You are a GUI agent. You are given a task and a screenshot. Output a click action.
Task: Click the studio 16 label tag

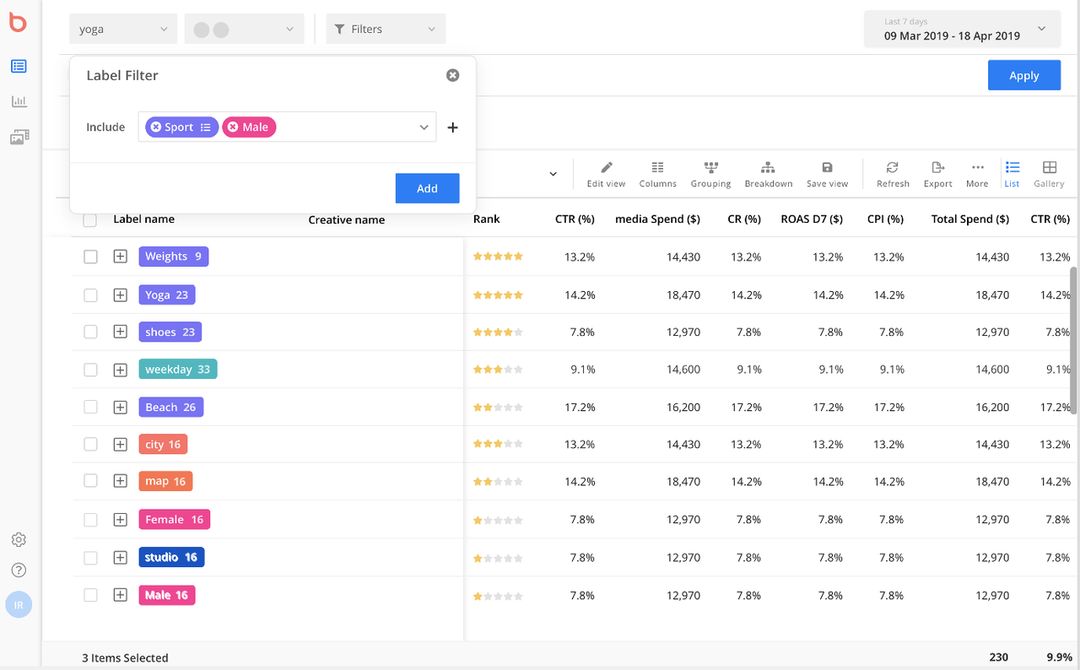point(172,557)
